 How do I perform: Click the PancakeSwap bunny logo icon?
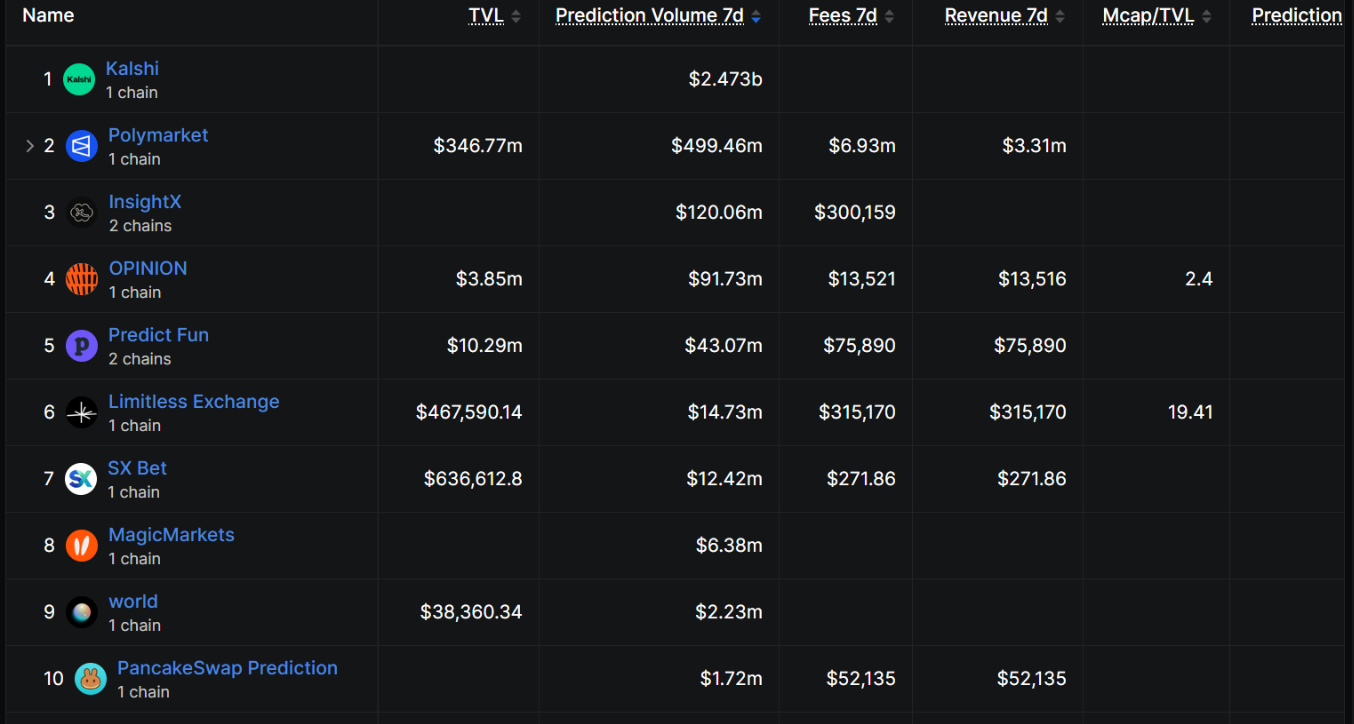click(91, 679)
